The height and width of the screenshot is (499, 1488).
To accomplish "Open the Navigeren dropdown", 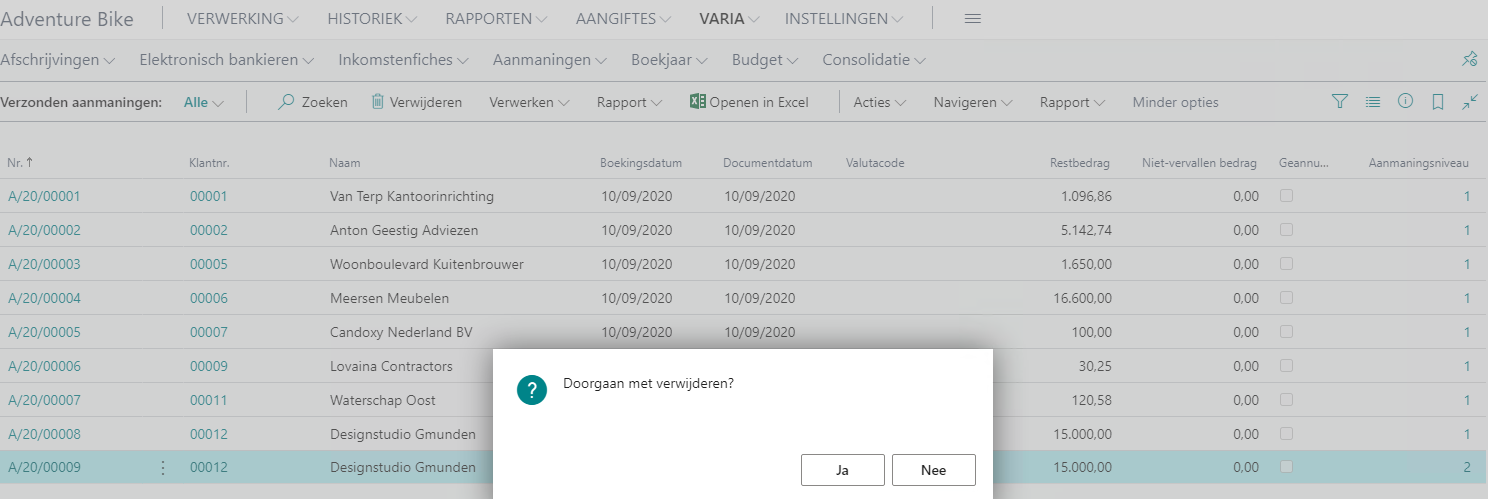I will coord(972,102).
